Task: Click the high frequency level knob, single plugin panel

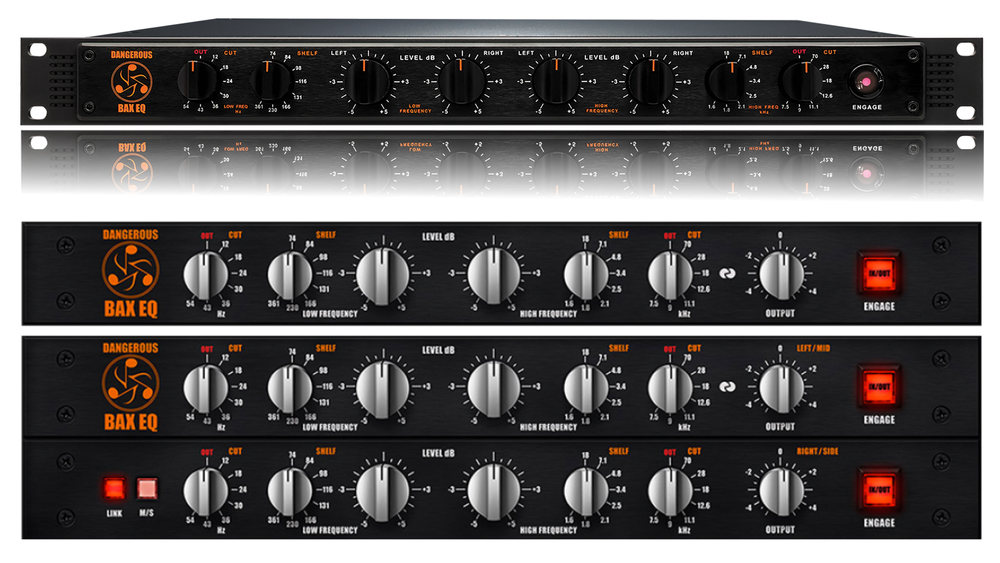Action: click(x=494, y=276)
